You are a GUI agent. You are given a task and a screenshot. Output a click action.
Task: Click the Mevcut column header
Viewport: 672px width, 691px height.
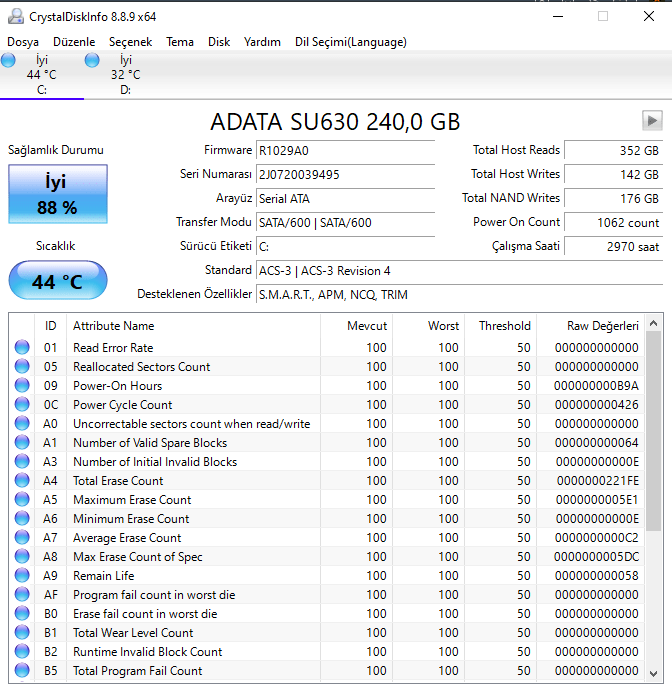tap(356, 326)
